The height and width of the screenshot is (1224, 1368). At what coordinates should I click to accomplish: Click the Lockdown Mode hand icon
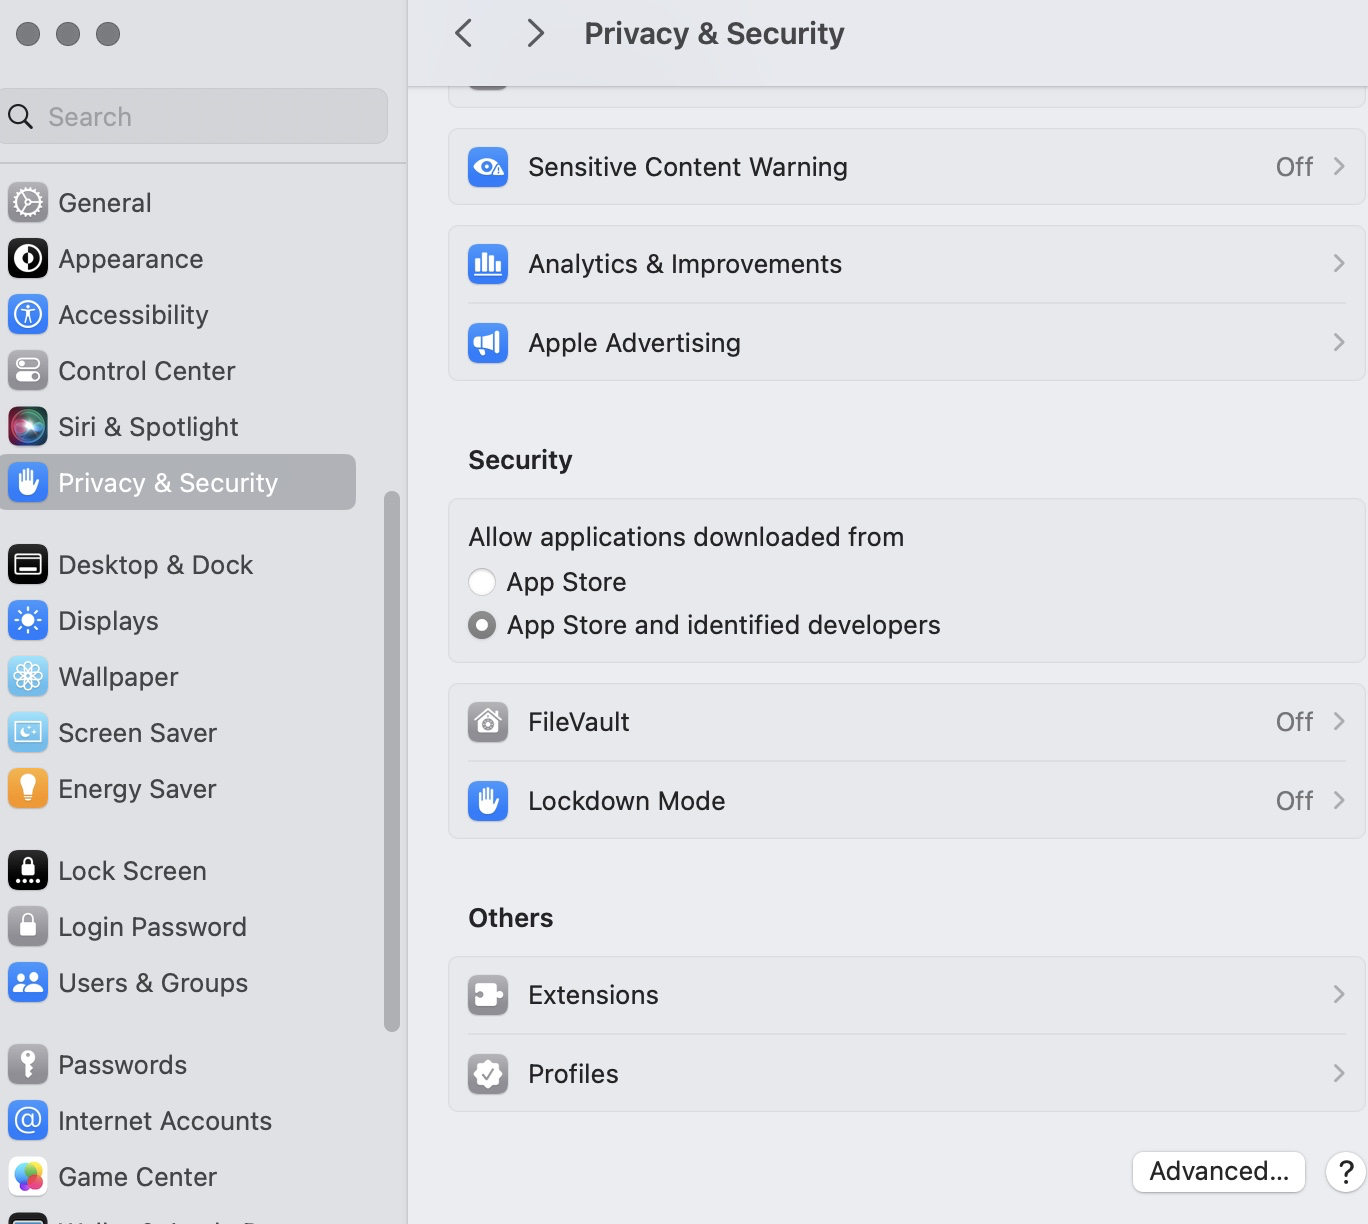coord(488,801)
